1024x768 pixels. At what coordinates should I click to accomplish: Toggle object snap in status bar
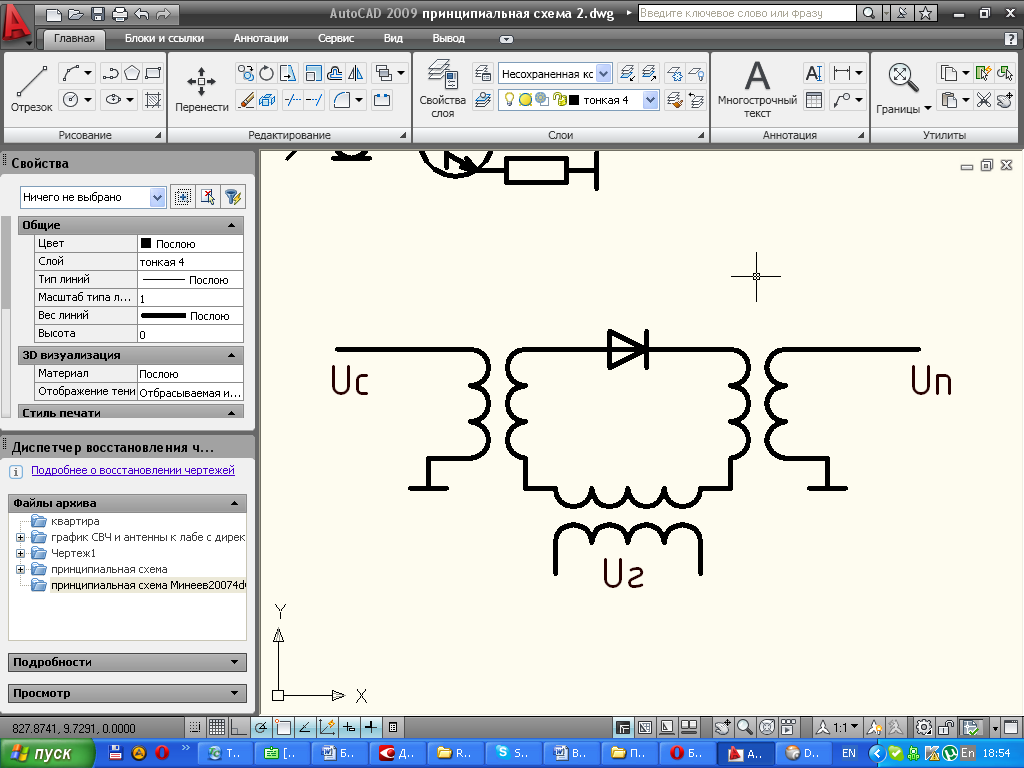coord(283,727)
